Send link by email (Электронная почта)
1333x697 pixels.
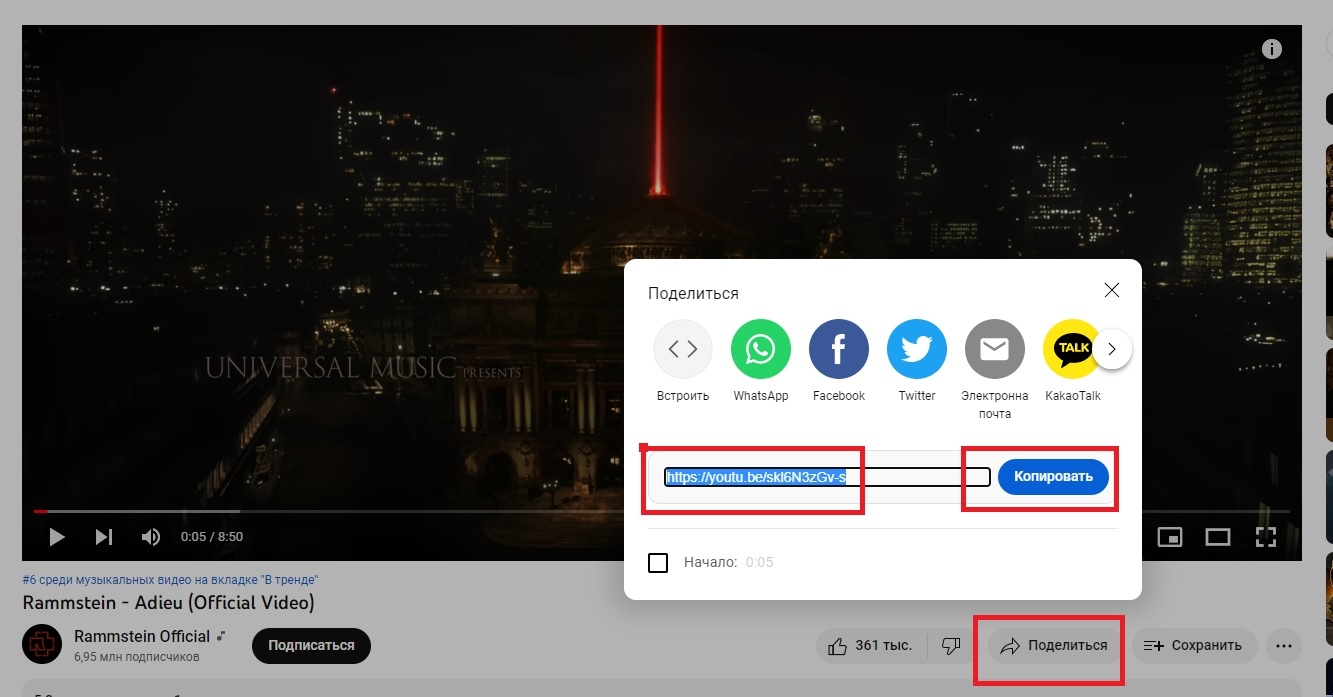coord(995,349)
